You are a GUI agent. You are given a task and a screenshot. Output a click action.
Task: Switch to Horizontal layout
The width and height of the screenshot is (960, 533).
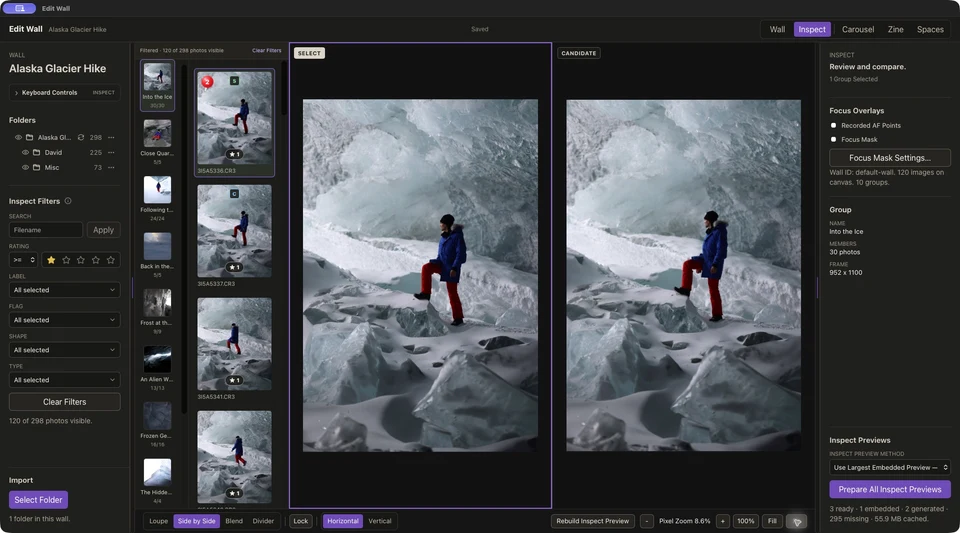pos(343,521)
